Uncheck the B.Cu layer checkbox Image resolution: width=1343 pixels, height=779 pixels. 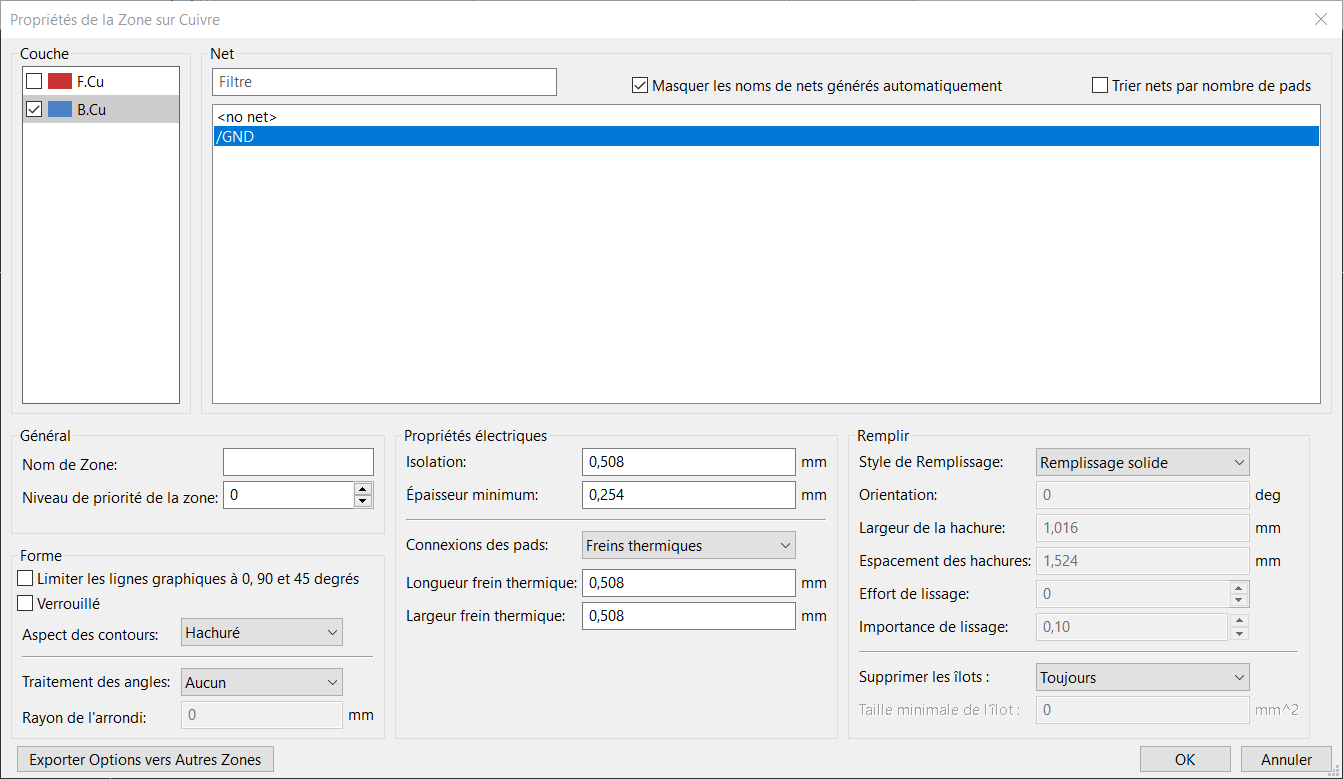34,110
